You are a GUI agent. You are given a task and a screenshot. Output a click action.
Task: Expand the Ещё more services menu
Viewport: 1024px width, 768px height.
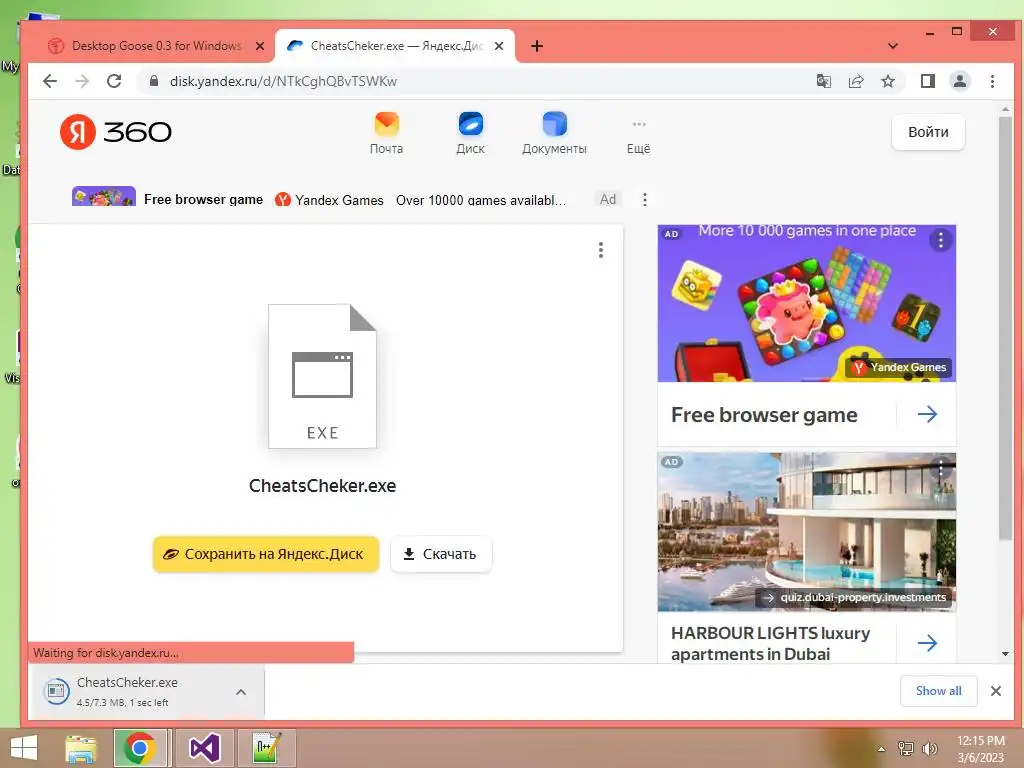pyautogui.click(x=639, y=137)
